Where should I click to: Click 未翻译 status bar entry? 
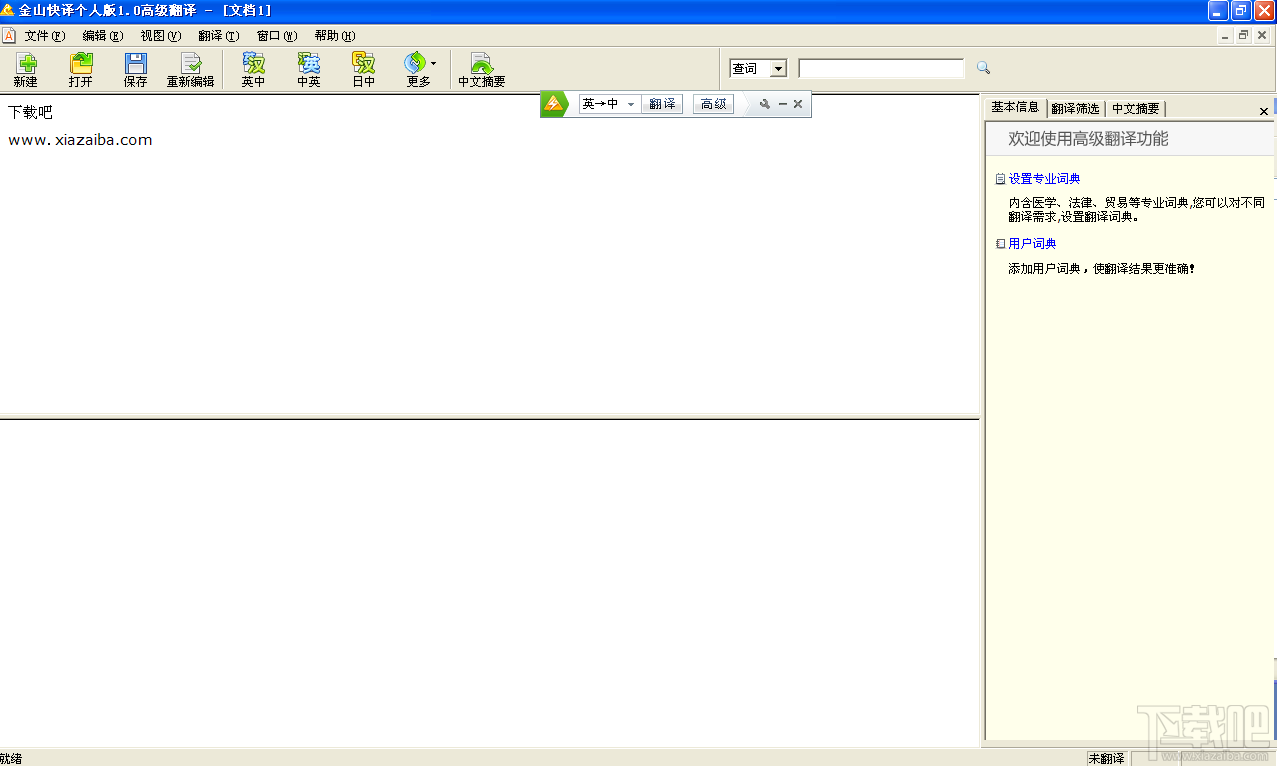coord(1106,758)
